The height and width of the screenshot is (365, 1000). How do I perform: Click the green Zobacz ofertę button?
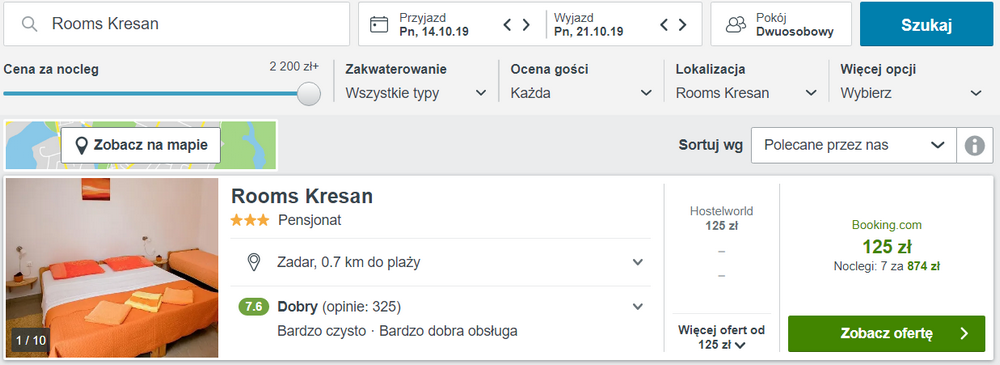pyautogui.click(x=886, y=333)
